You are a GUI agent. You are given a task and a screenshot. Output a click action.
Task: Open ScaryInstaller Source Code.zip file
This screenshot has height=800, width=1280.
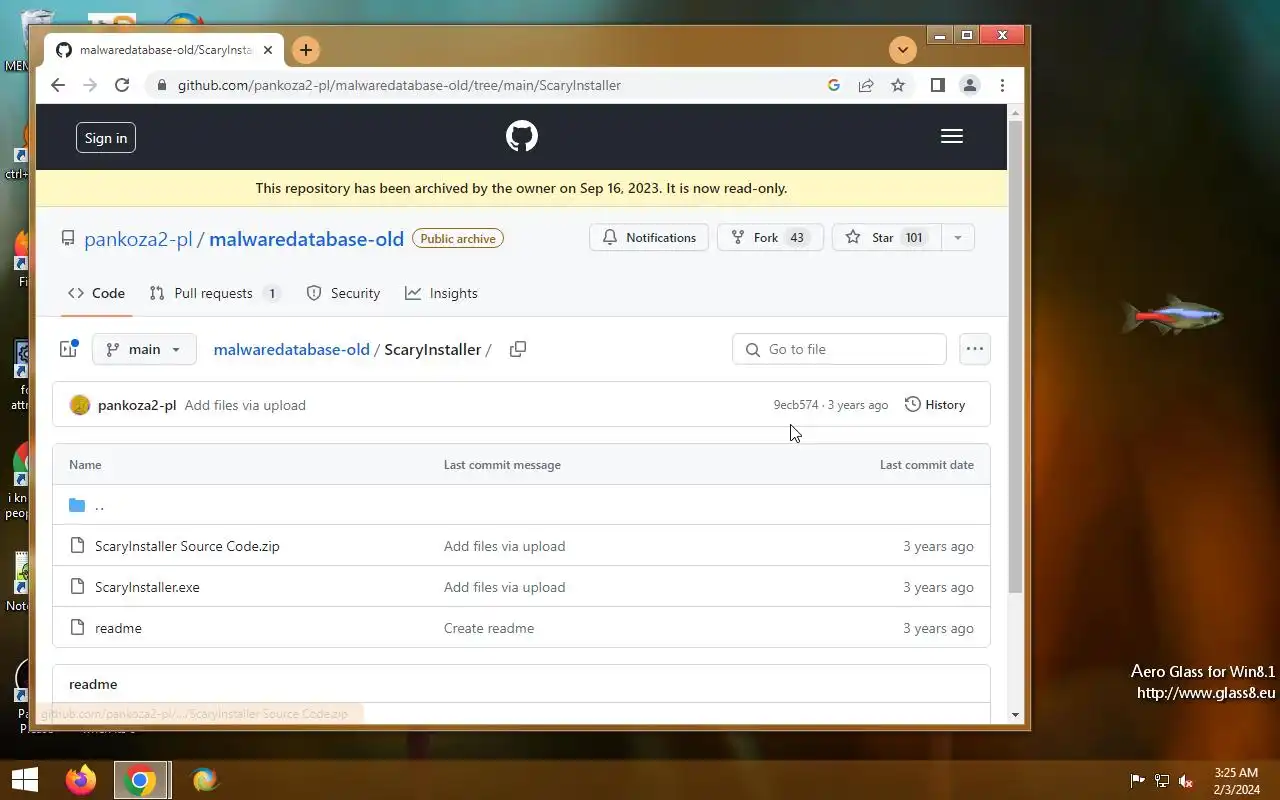click(187, 546)
